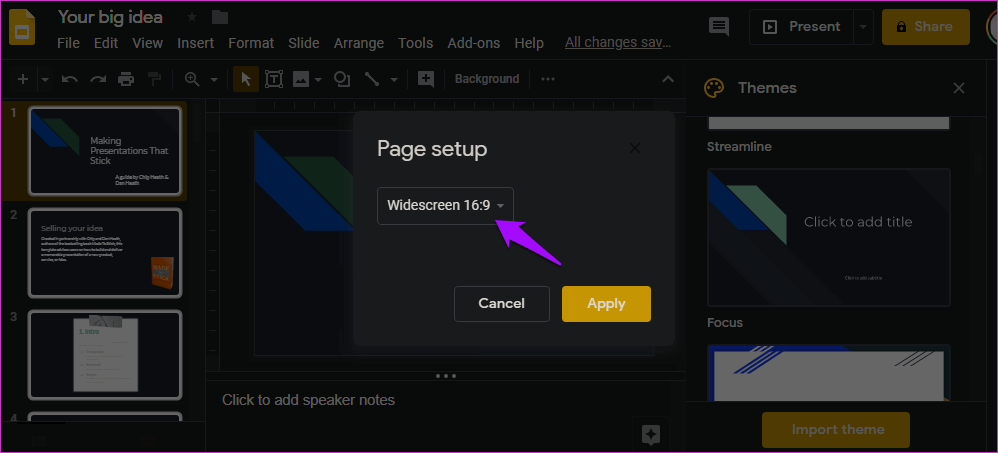Select the text box tool

click(274, 80)
